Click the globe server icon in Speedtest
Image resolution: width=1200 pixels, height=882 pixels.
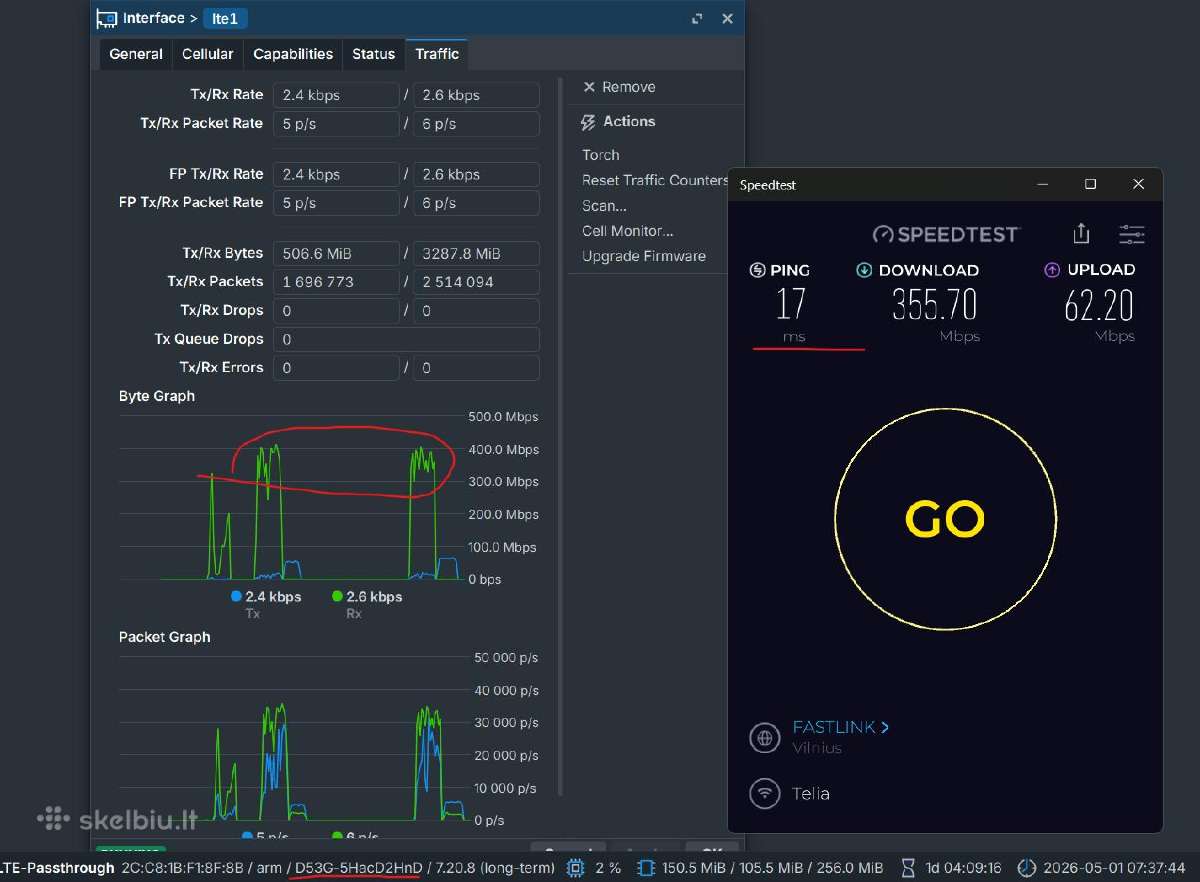765,738
